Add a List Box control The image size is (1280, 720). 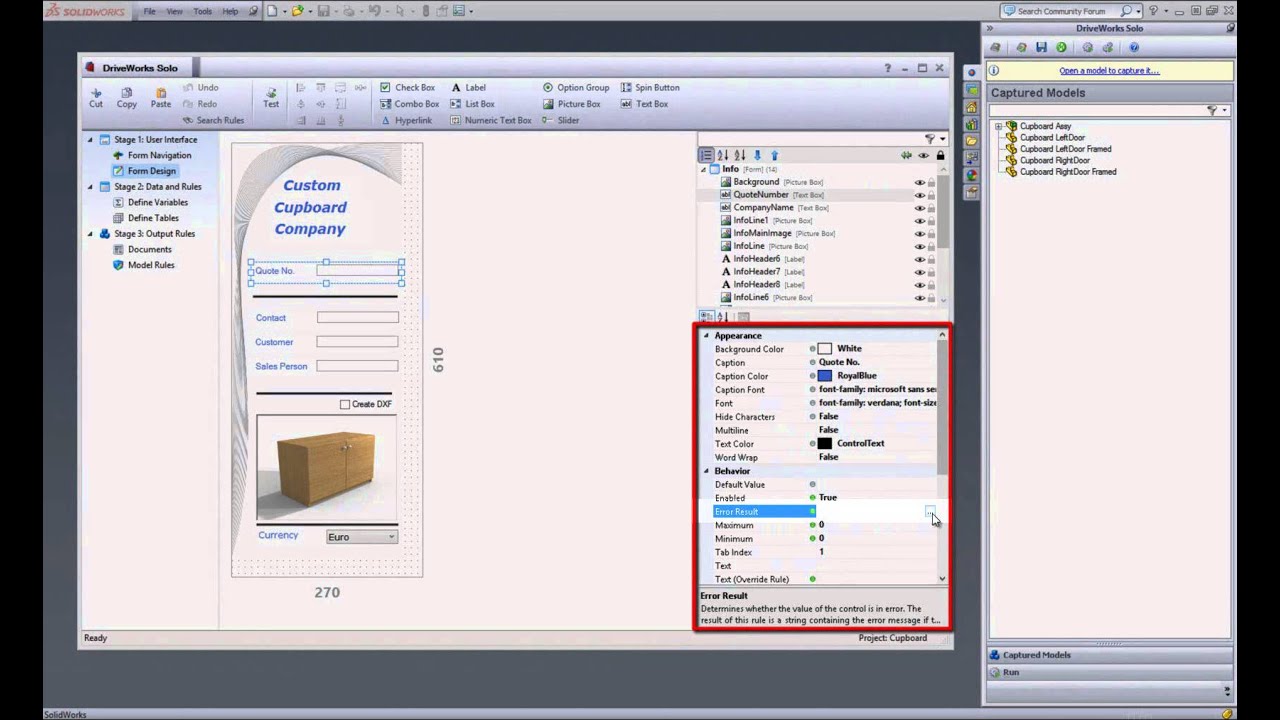click(x=472, y=104)
